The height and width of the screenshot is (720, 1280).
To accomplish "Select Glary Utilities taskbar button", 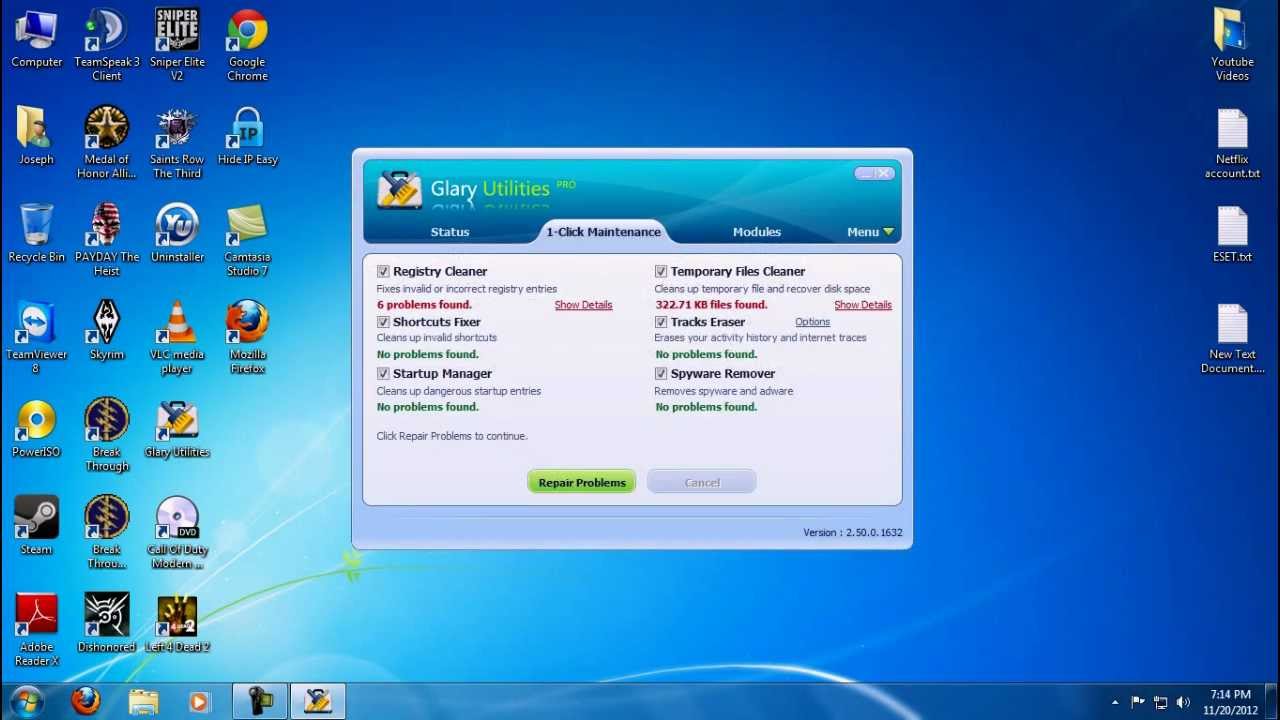I will pyautogui.click(x=318, y=701).
